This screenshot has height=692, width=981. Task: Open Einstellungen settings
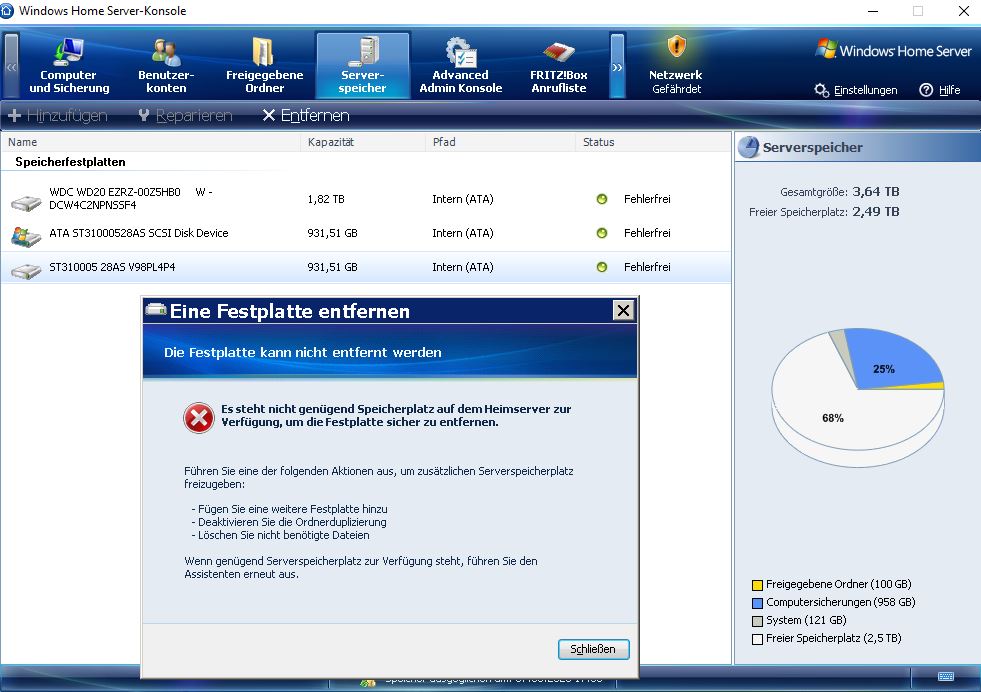pyautogui.click(x=857, y=90)
